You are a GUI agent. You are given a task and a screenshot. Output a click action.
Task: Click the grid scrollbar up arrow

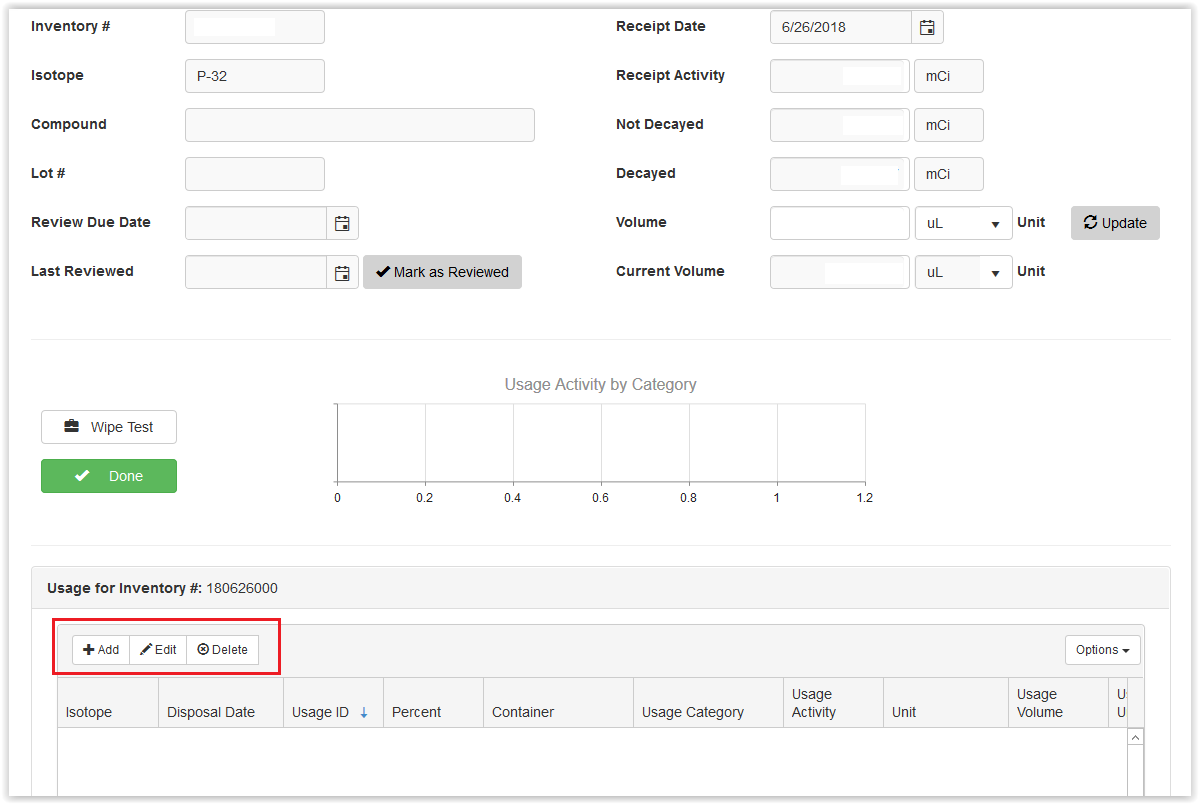coord(1135,737)
